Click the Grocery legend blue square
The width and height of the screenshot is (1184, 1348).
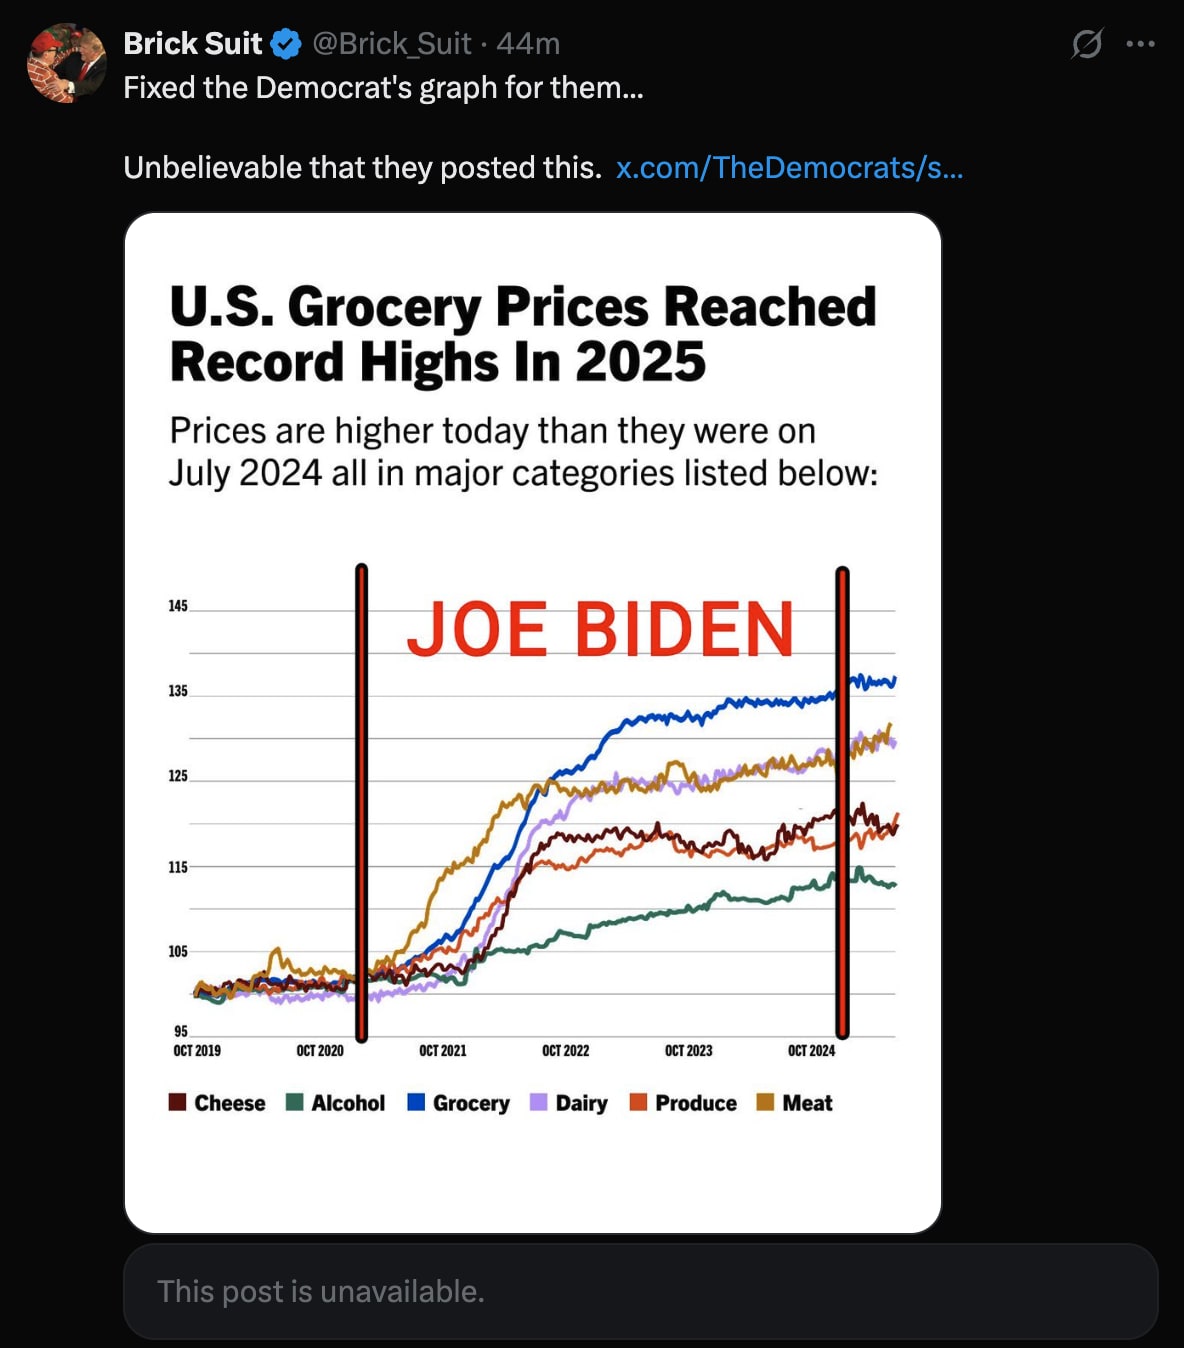coord(417,1102)
